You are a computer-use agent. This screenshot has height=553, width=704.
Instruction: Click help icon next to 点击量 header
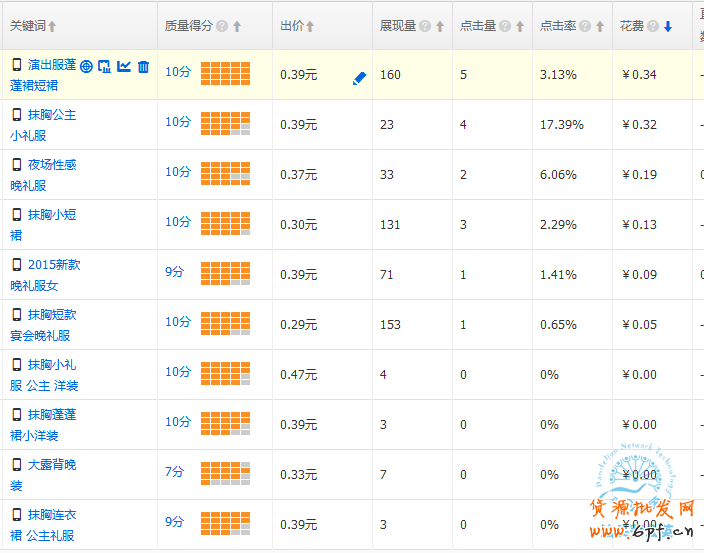click(x=504, y=27)
